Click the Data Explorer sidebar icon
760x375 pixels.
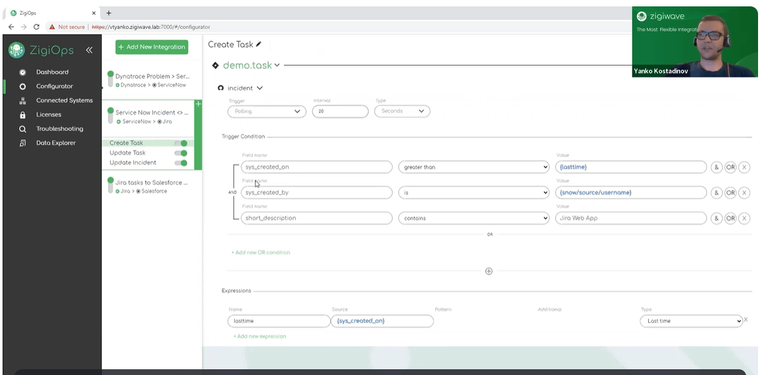(22, 143)
